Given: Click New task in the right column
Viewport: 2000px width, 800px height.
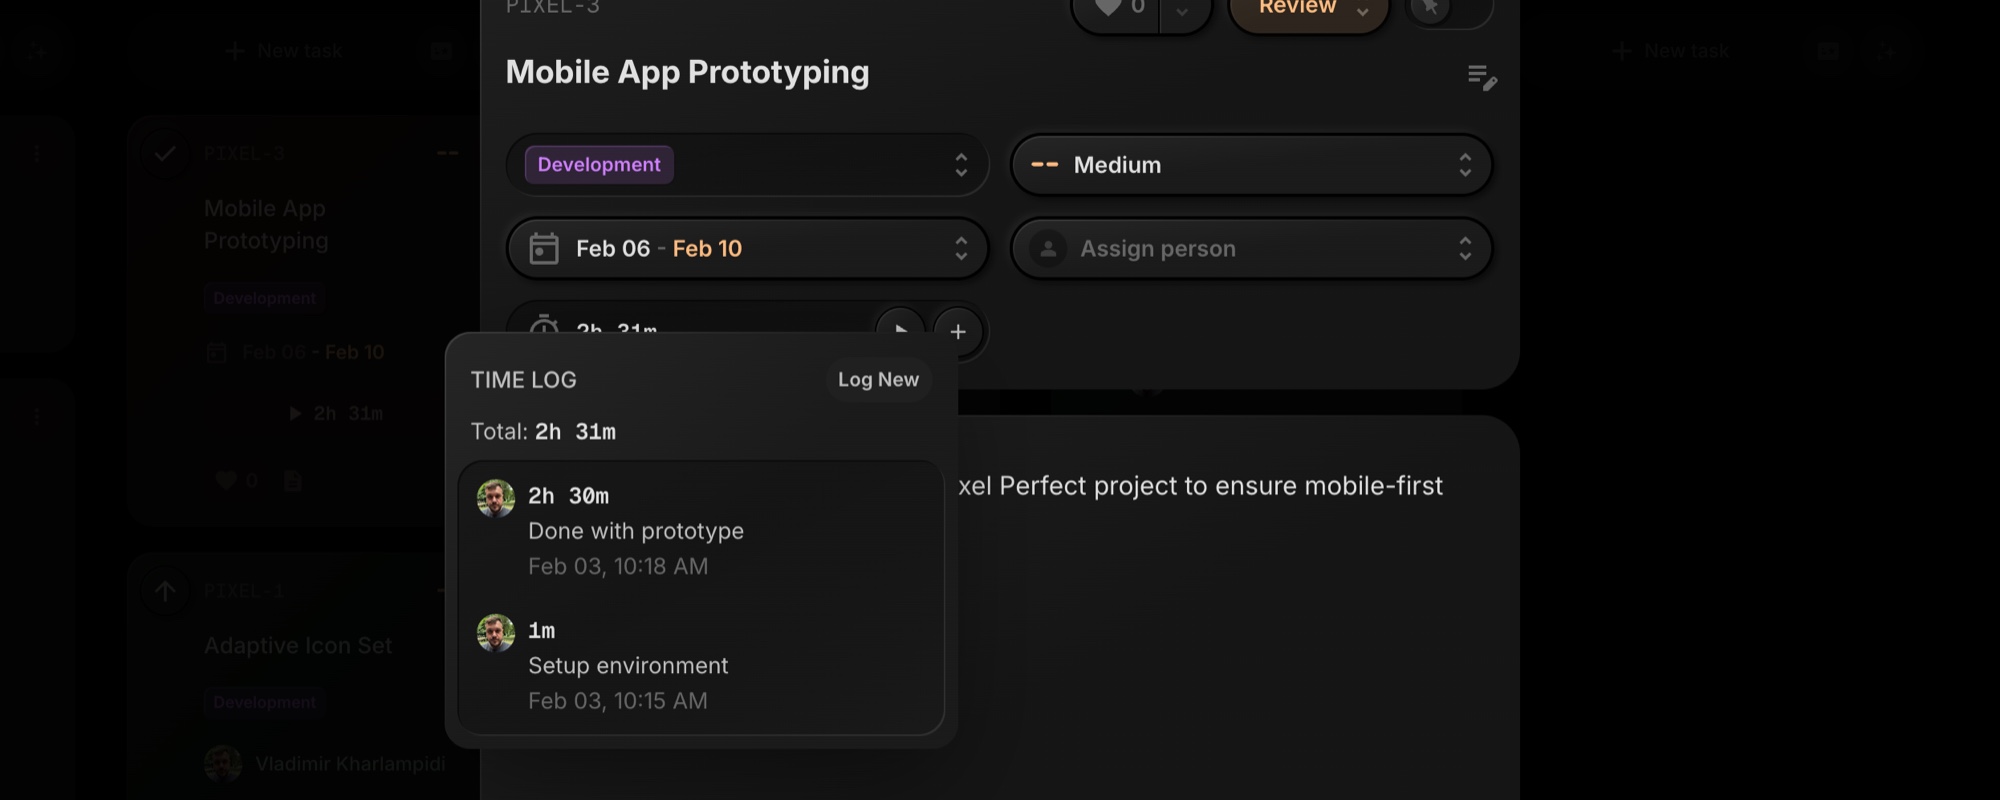Looking at the screenshot, I should [x=1672, y=51].
